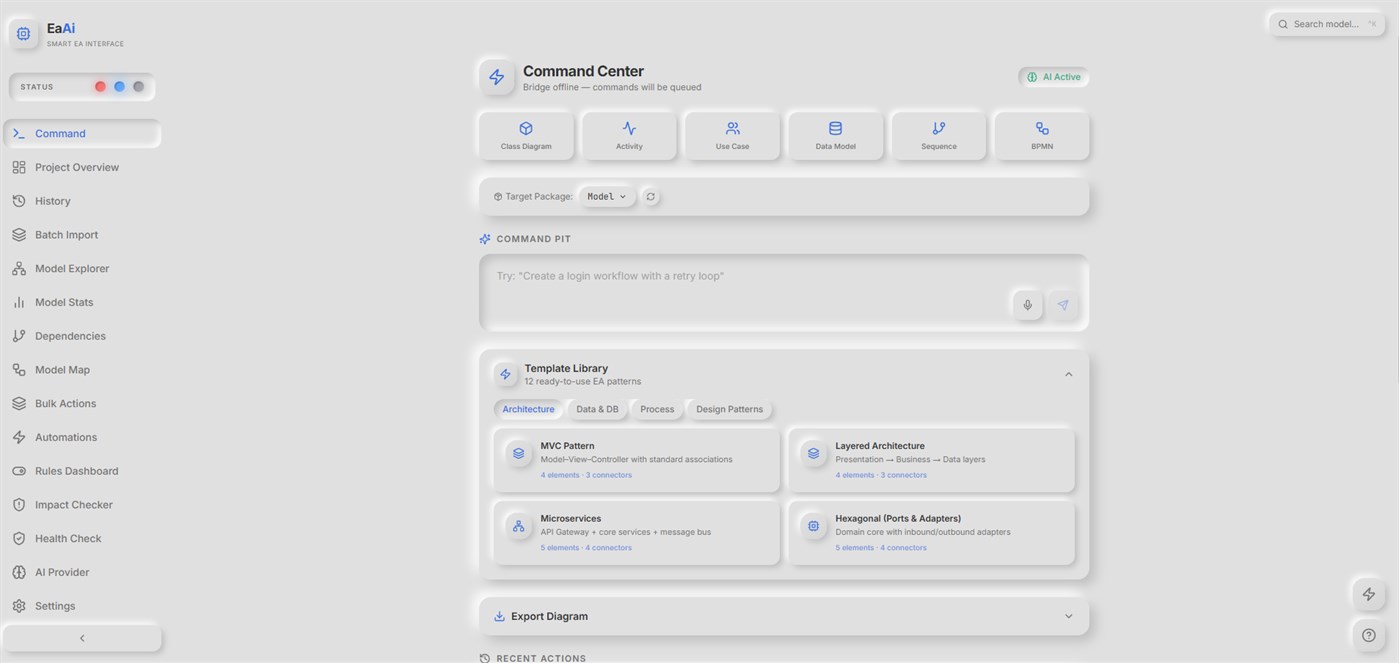Click "Bridge offline — commands will be queued" text
The width and height of the screenshot is (1399, 663).
(612, 87)
